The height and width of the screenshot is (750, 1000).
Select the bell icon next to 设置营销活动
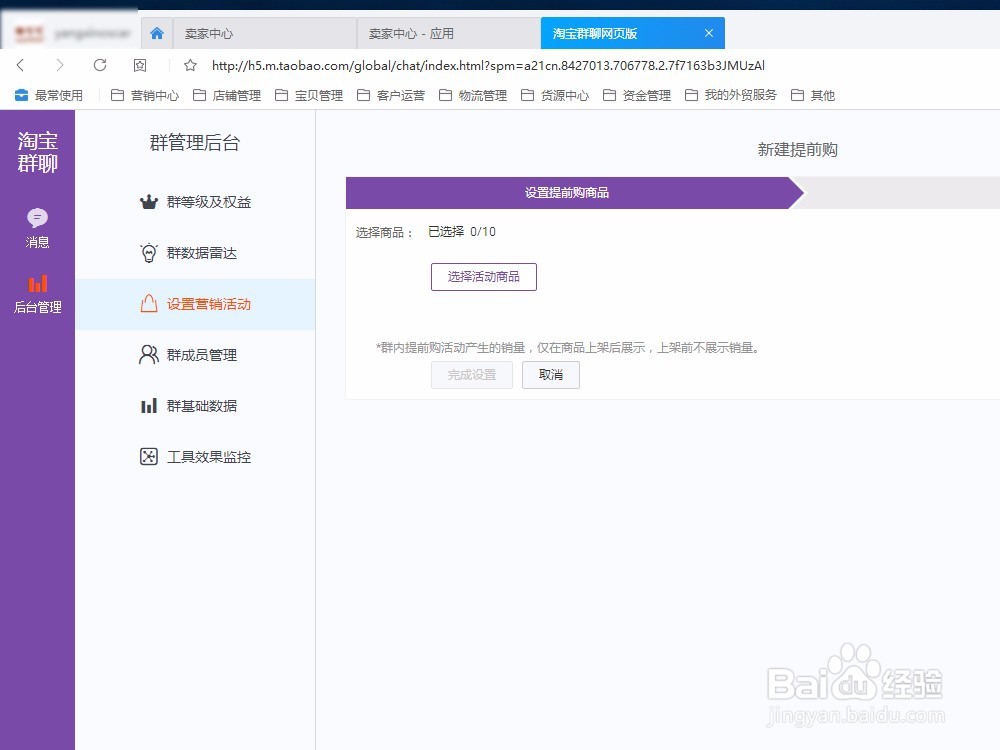pyautogui.click(x=147, y=303)
